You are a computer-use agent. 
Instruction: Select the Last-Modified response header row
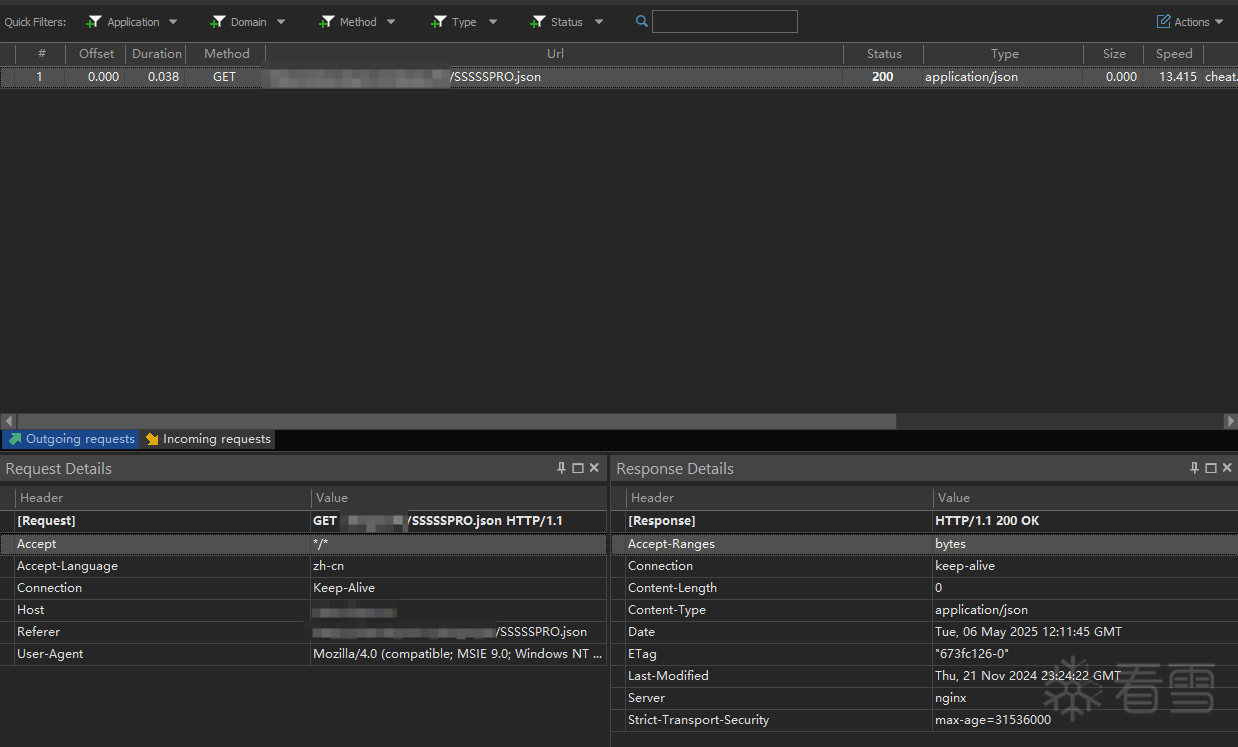coord(925,676)
